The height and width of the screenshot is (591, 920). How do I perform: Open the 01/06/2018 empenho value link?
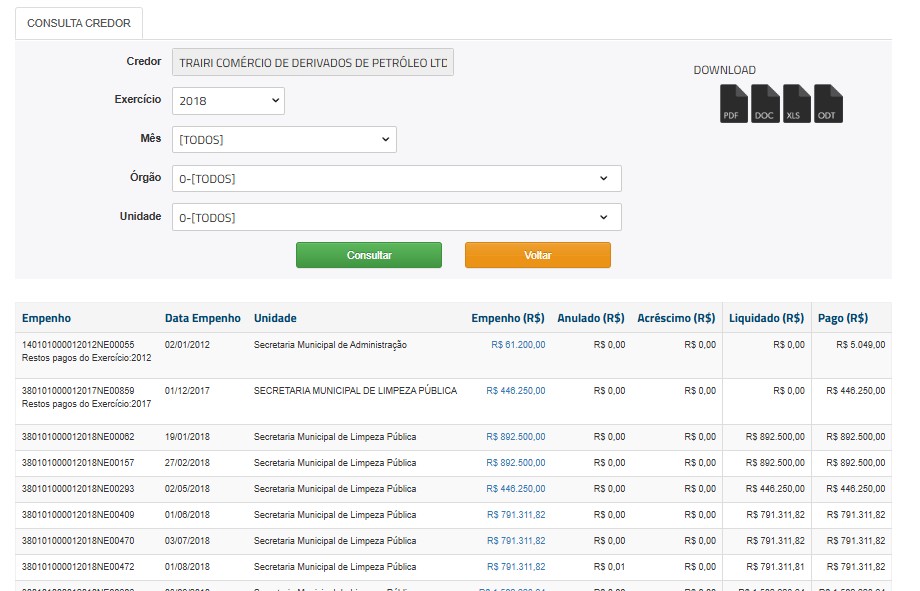516,515
